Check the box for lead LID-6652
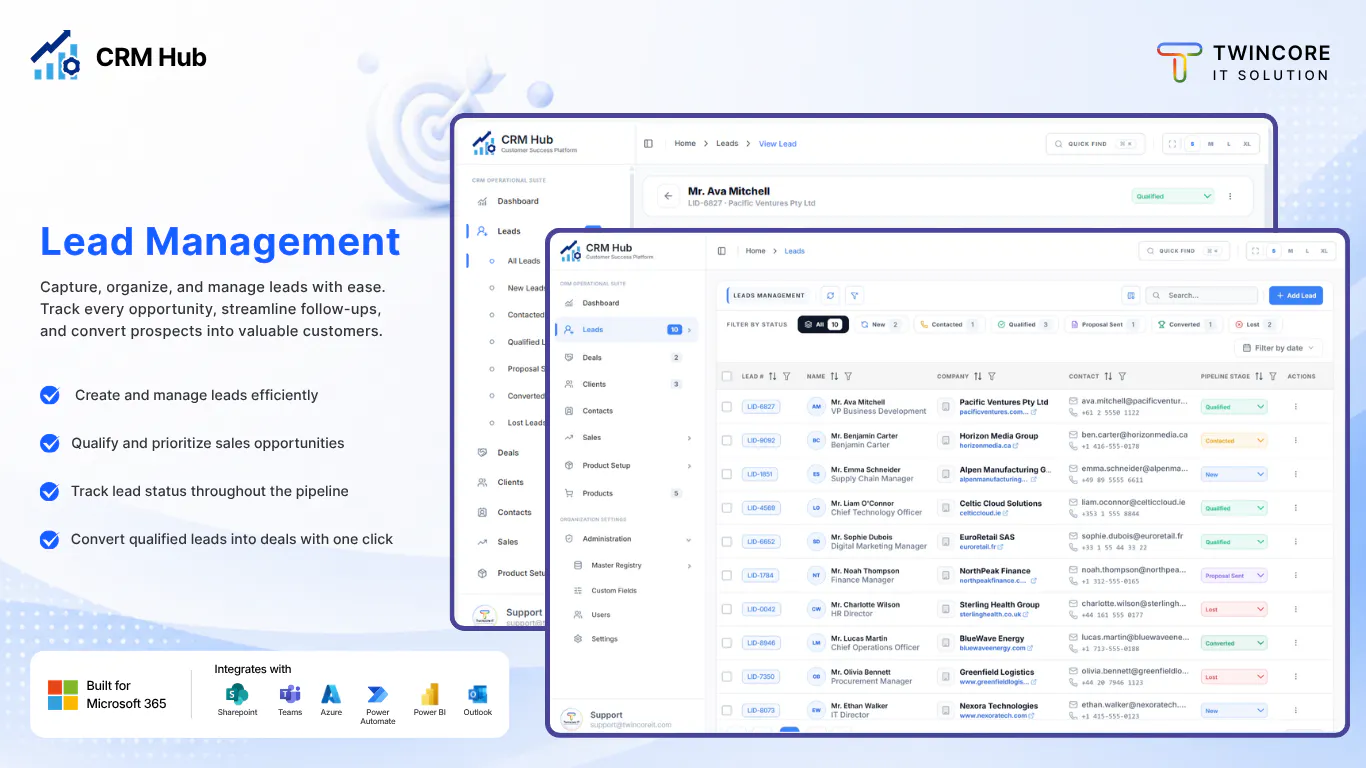The width and height of the screenshot is (1366, 768). 727,542
